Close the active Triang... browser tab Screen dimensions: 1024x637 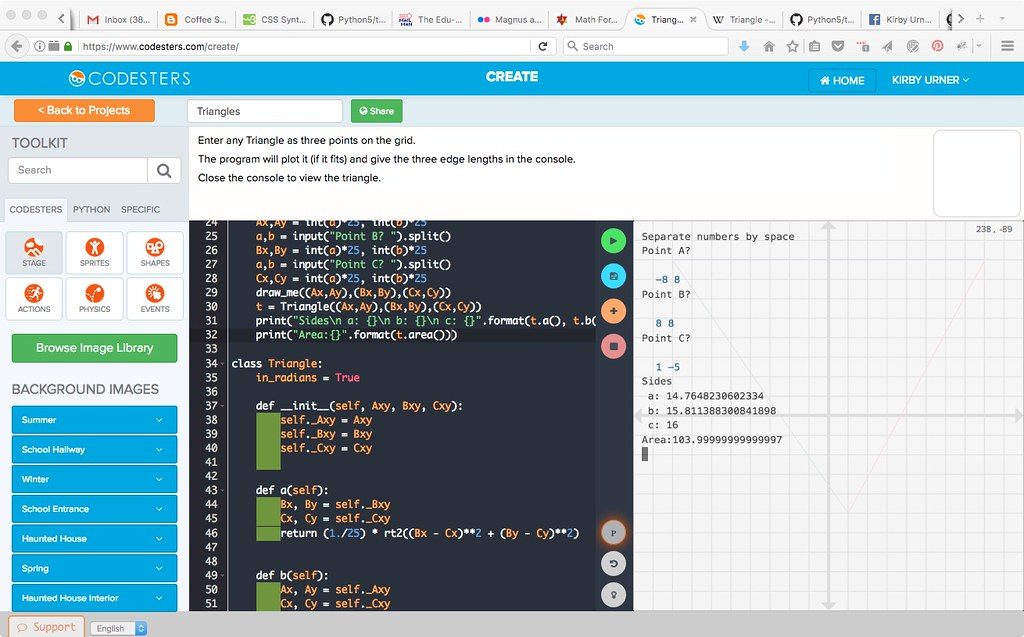click(694, 20)
